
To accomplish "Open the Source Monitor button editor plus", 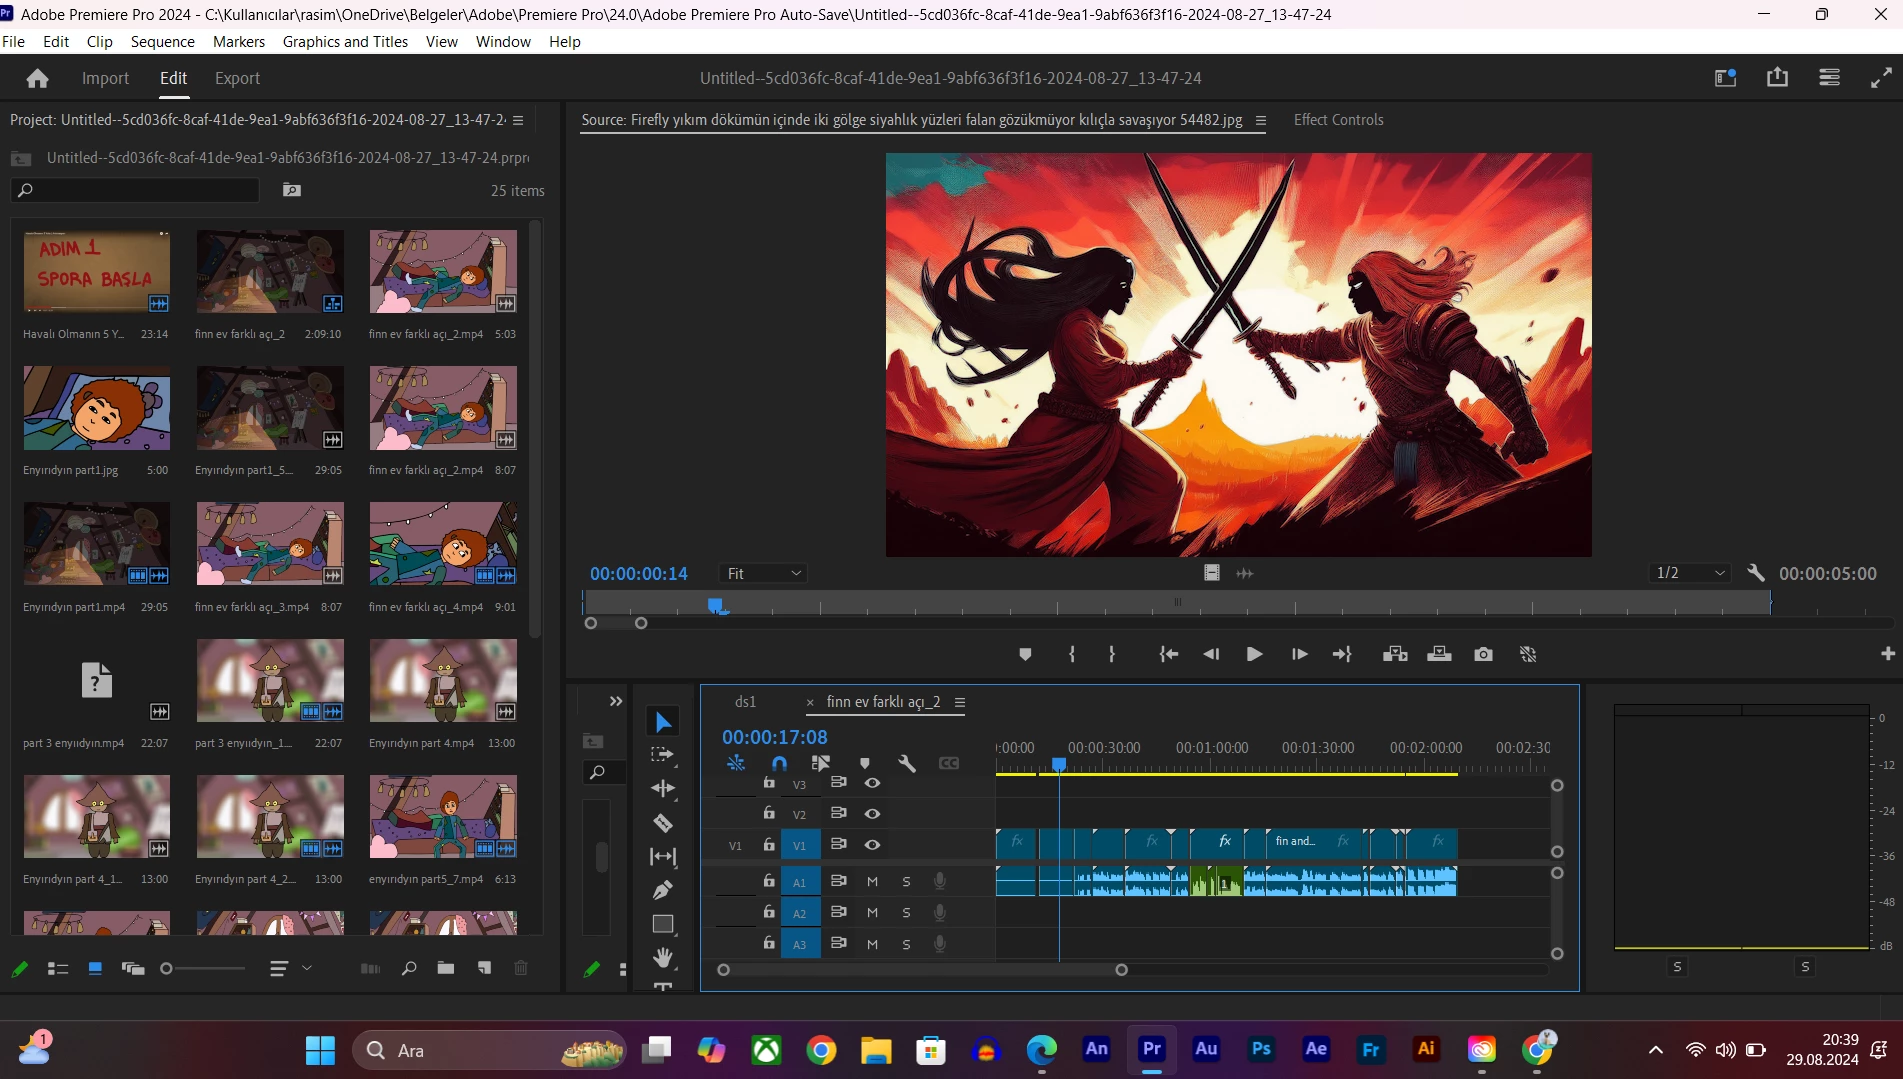I will (x=1888, y=654).
